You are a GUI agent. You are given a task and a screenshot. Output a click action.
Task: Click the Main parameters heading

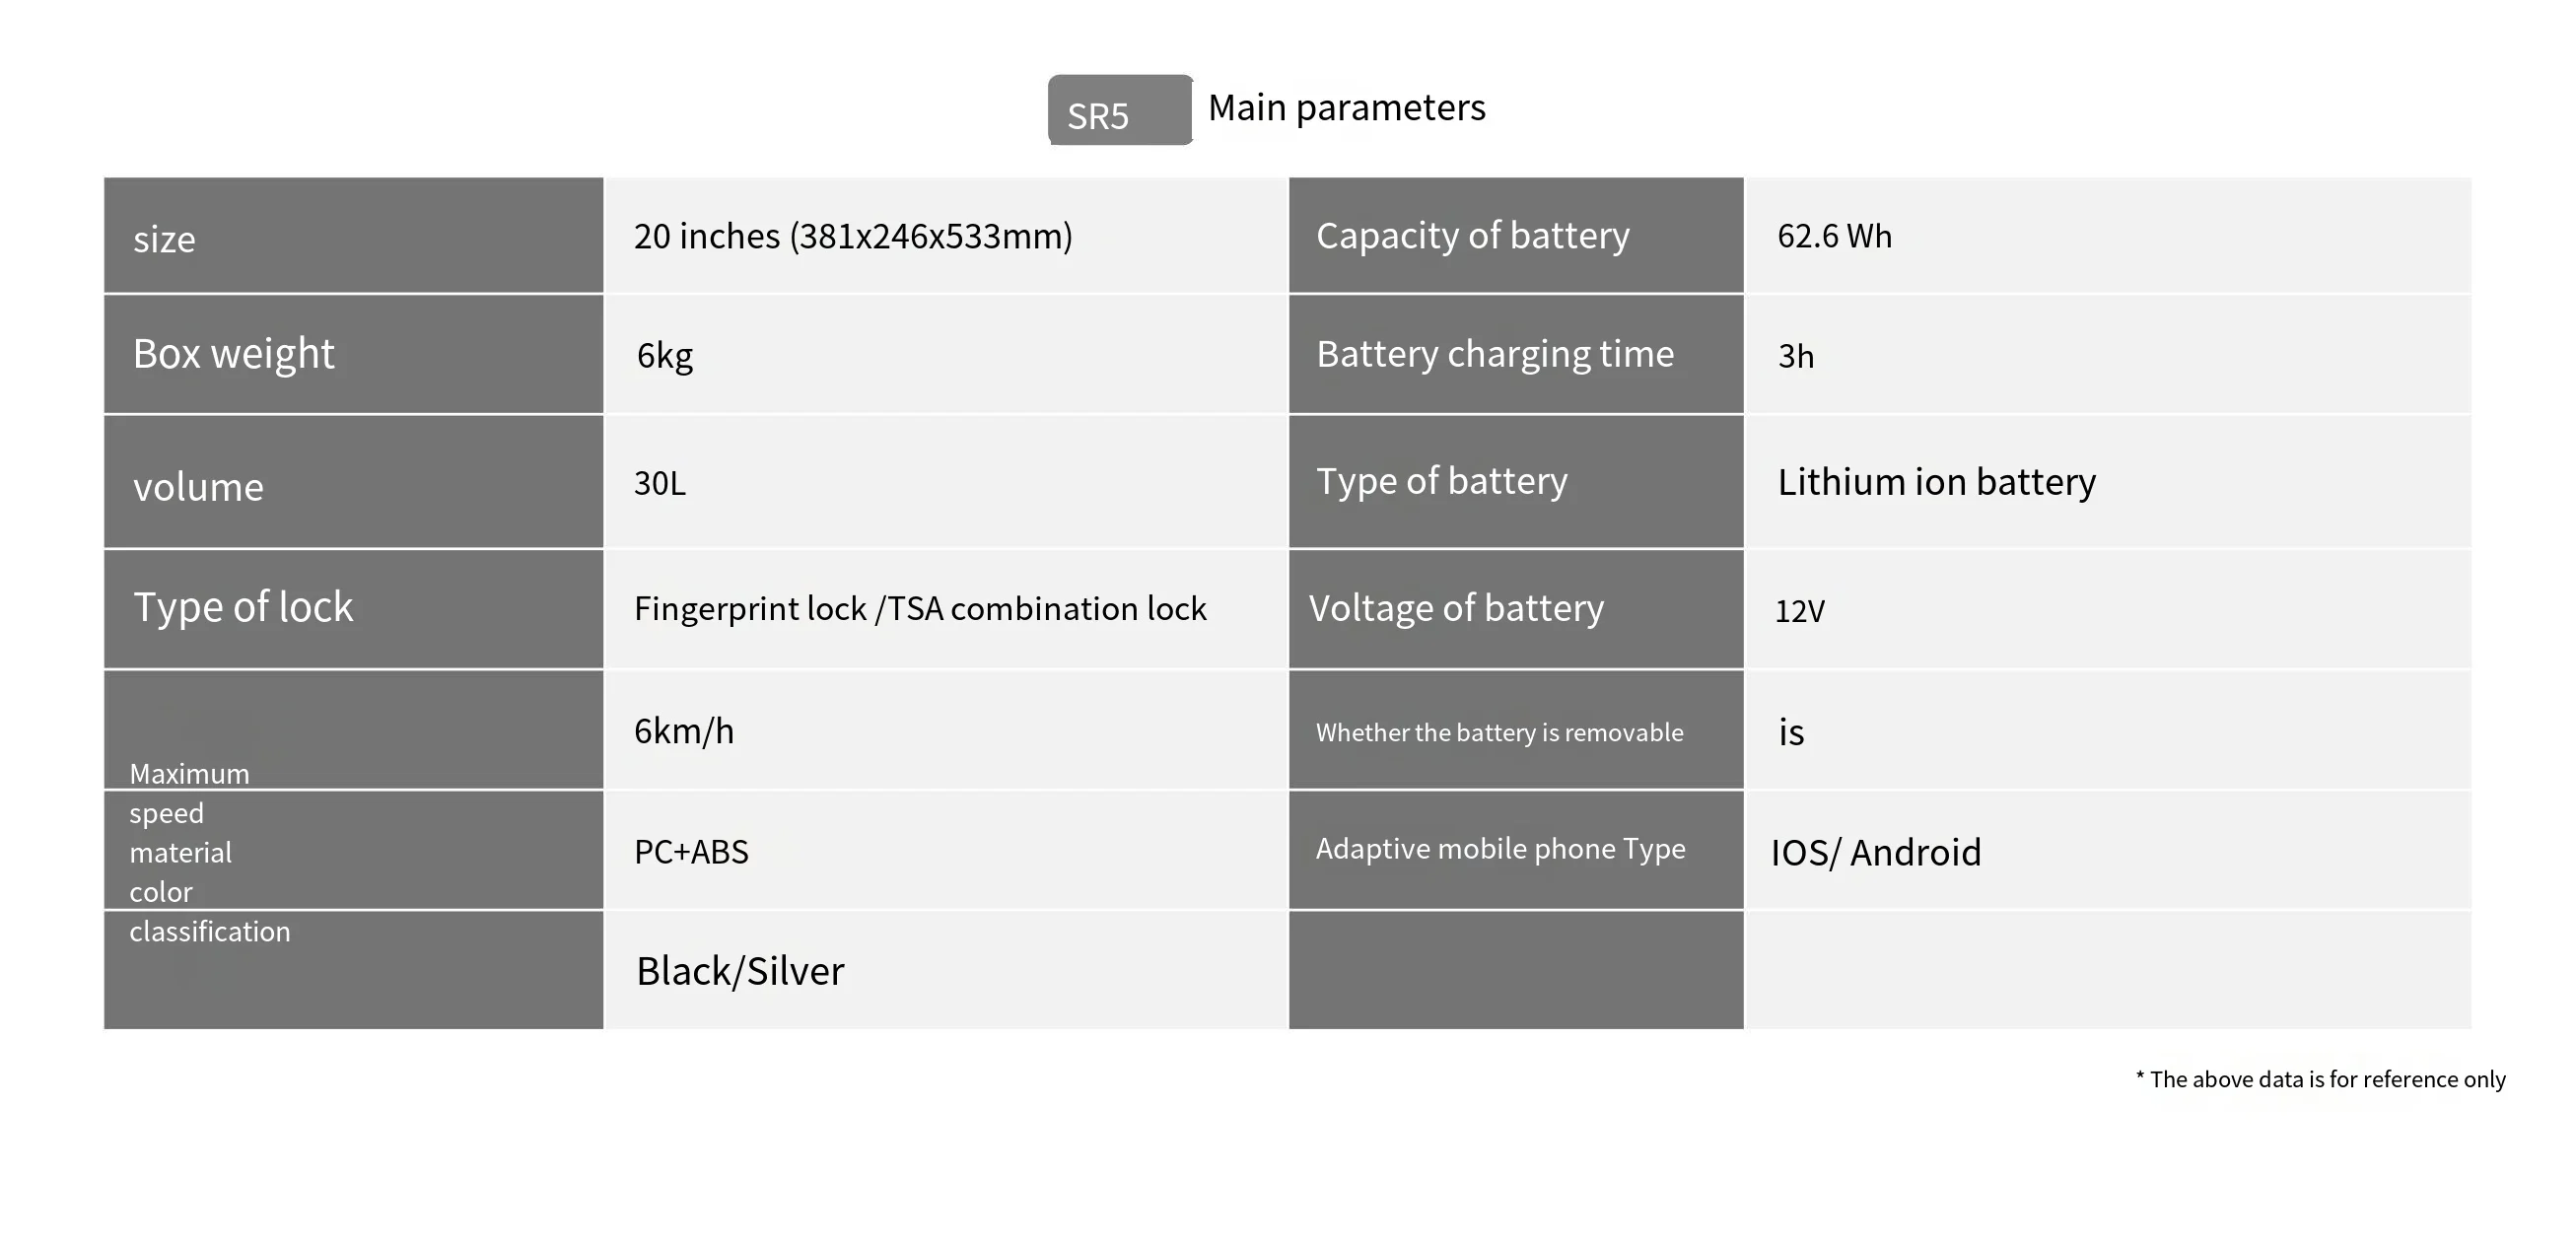pyautogui.click(x=1346, y=108)
